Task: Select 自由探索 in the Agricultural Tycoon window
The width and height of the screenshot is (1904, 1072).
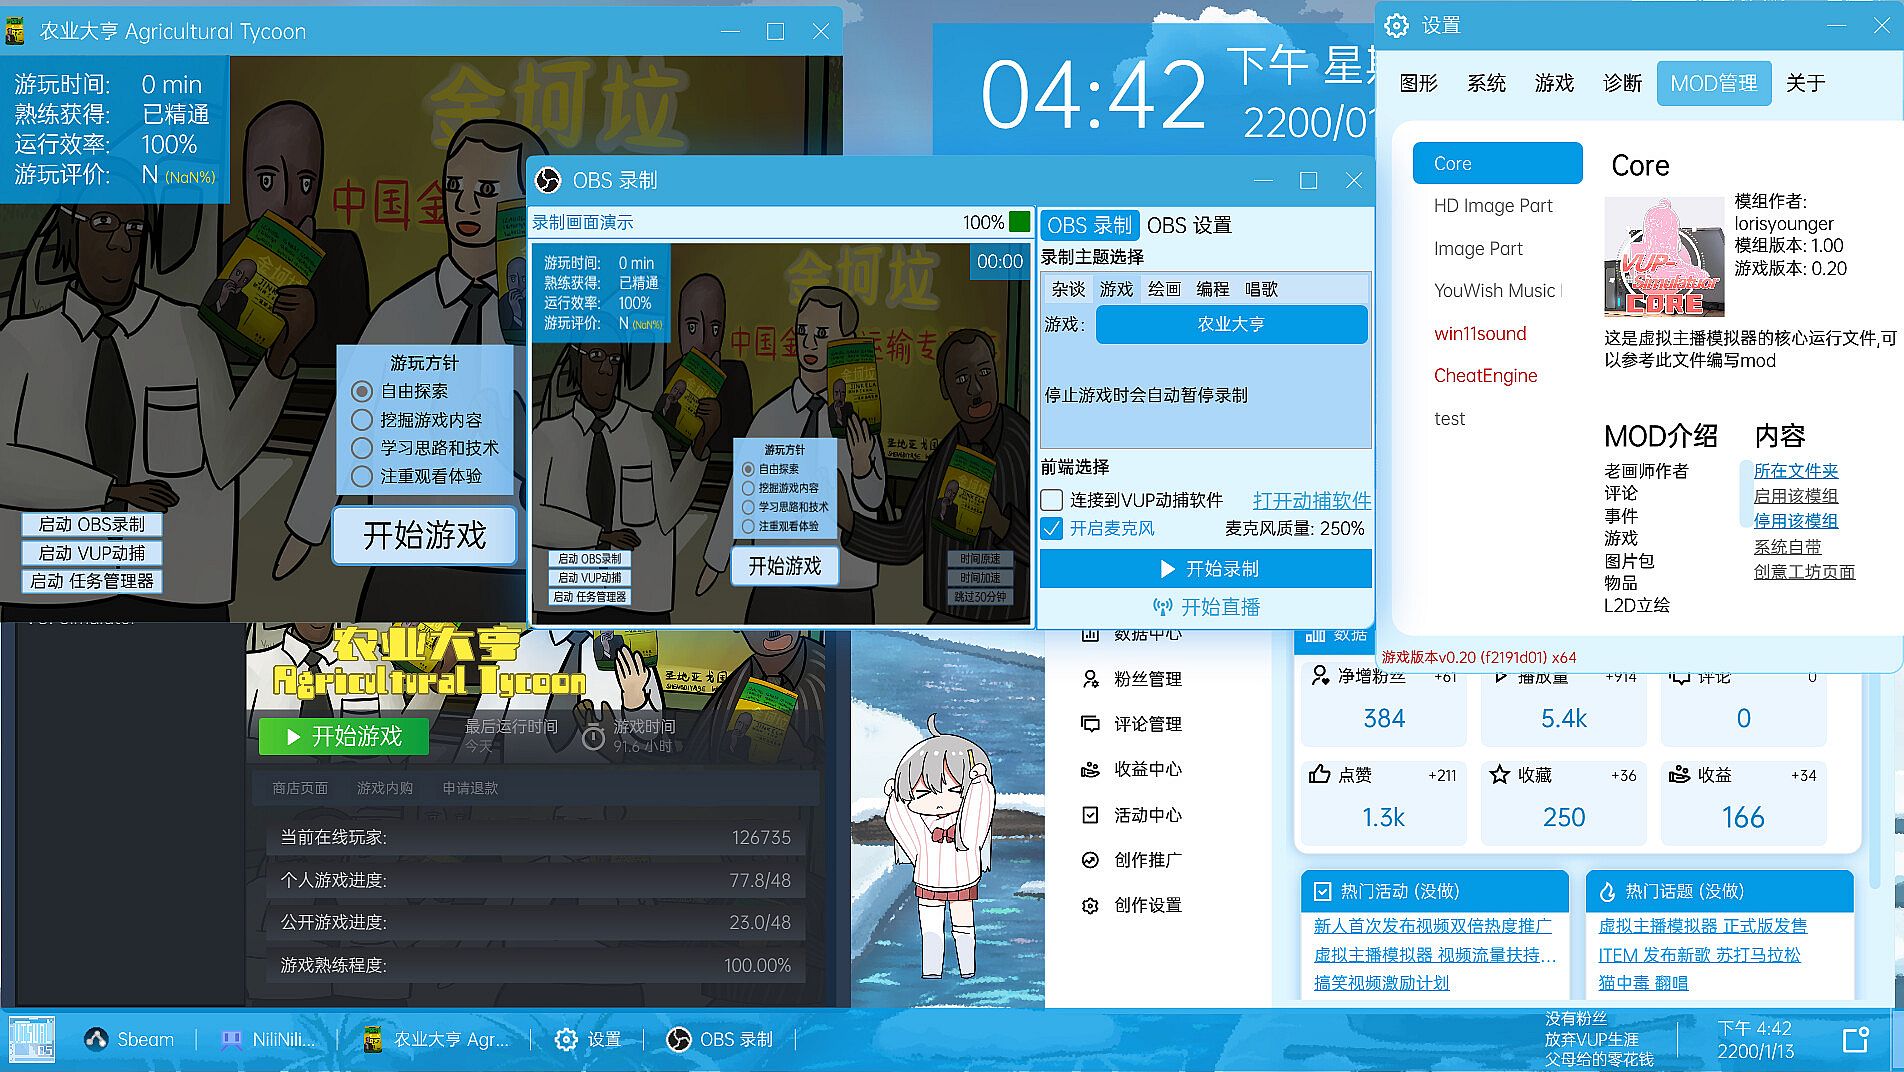Action: click(362, 391)
